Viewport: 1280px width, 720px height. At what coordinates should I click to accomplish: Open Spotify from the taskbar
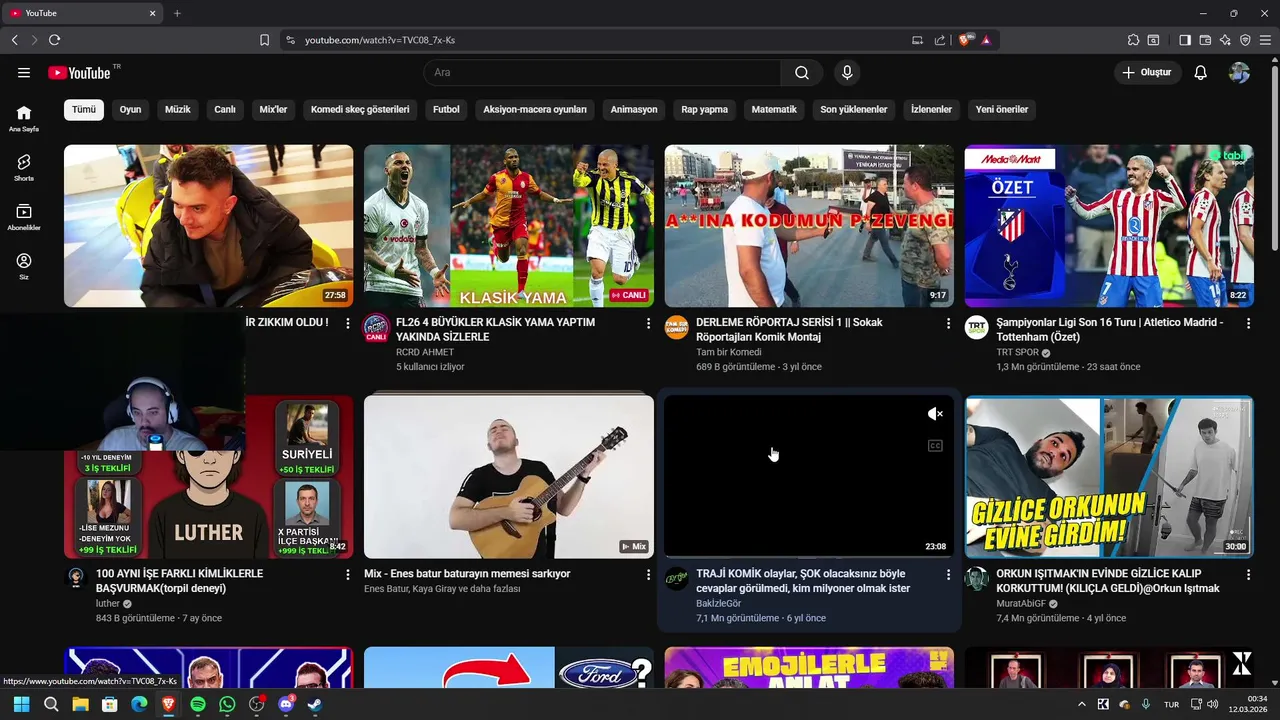pyautogui.click(x=198, y=704)
